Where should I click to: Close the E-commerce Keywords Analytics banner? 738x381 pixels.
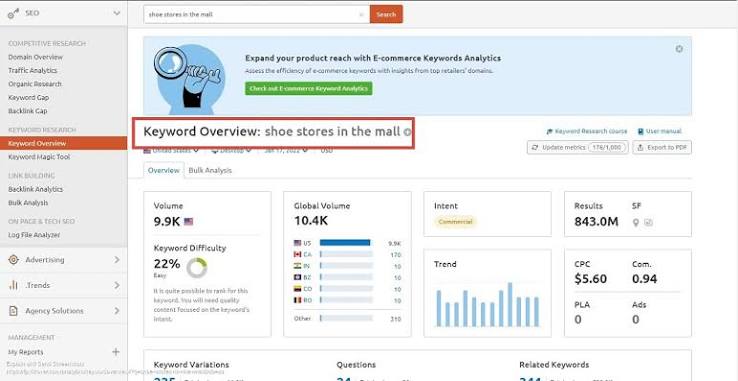click(x=679, y=49)
